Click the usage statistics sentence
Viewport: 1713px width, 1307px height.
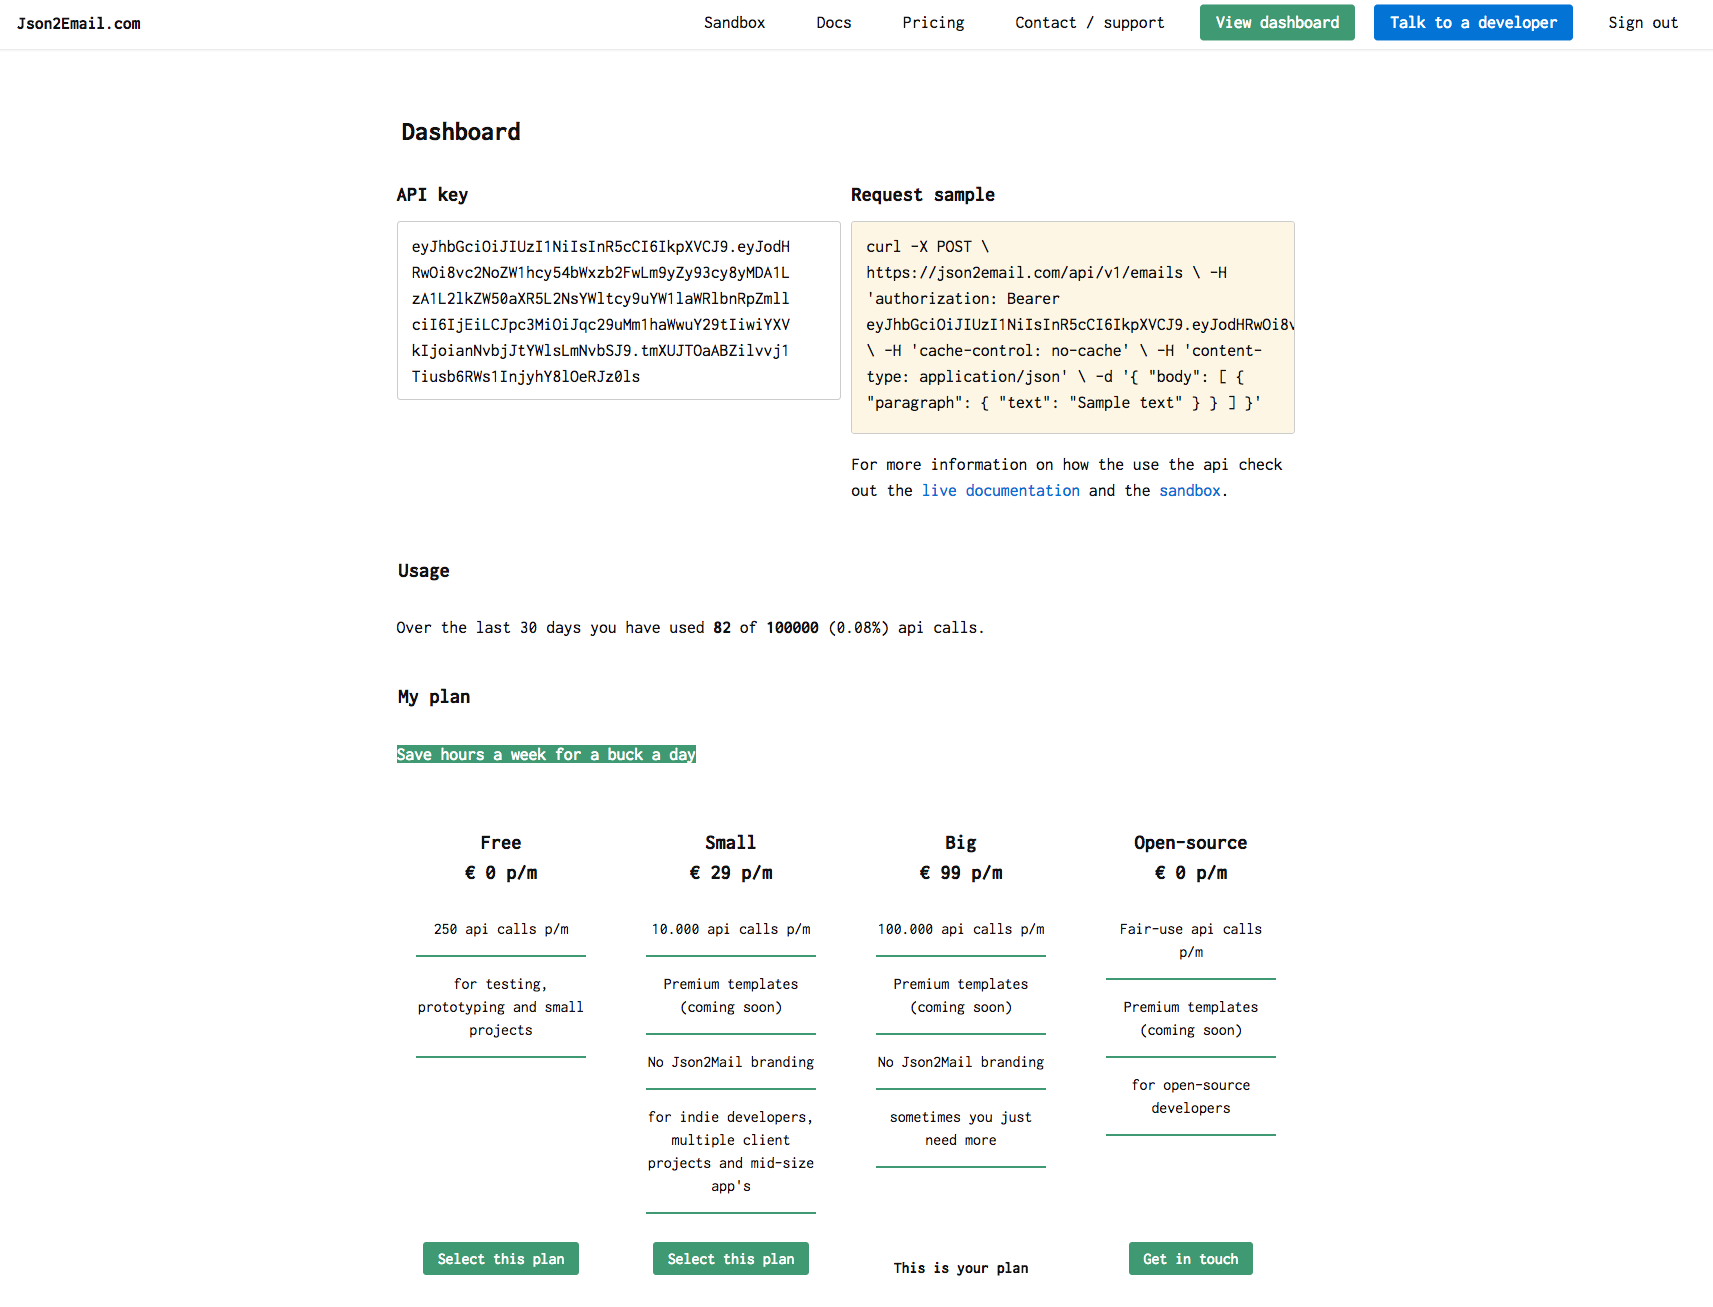[x=690, y=627]
